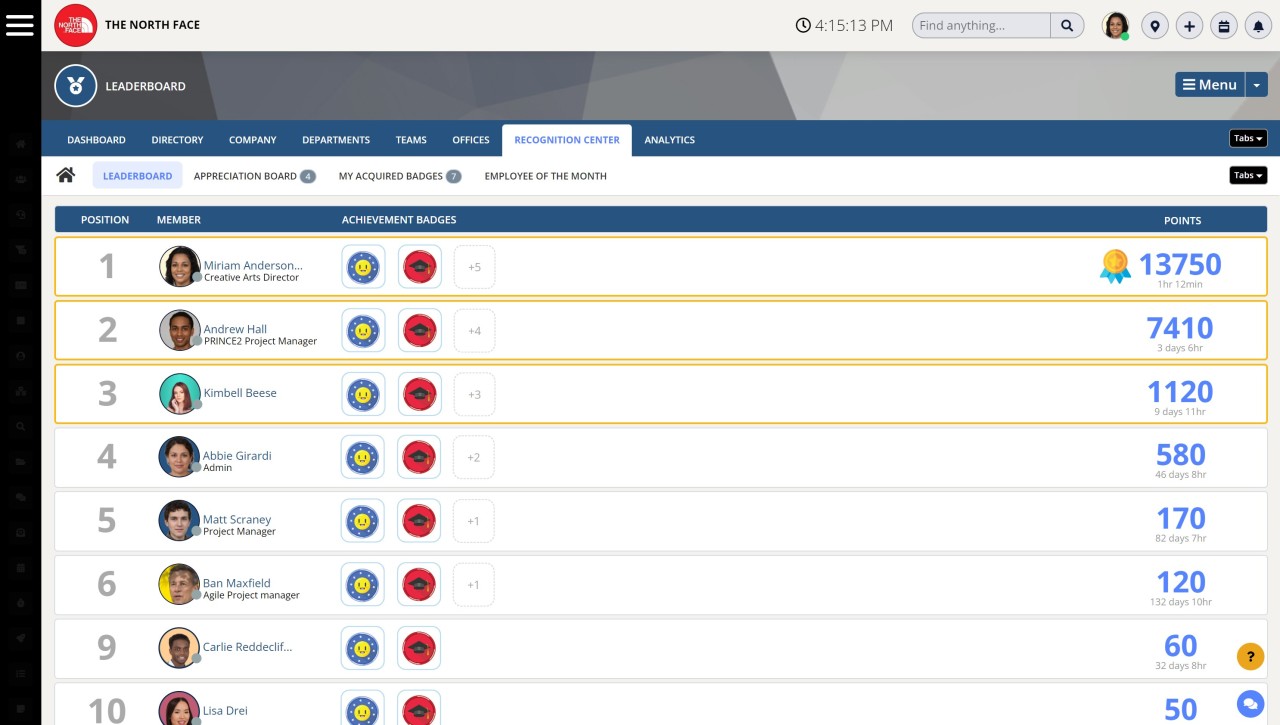This screenshot has width=1280, height=725.
Task: Expand the dropdown arrow beside Menu
Action: 1256,85
